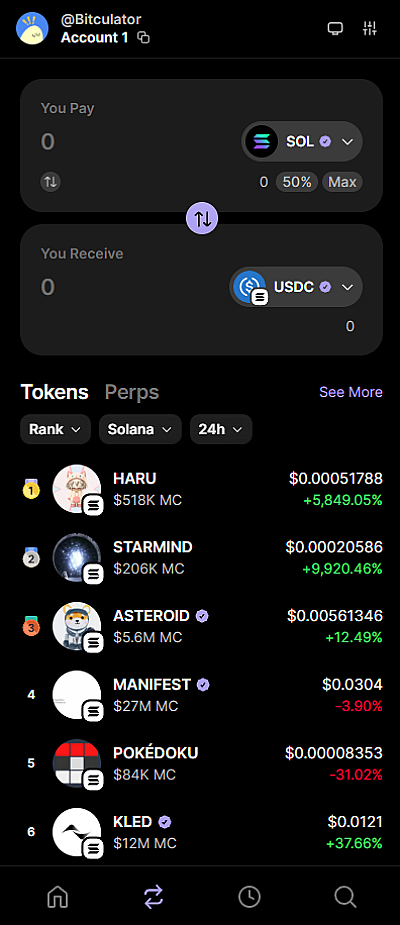Open the See More link

pos(351,392)
